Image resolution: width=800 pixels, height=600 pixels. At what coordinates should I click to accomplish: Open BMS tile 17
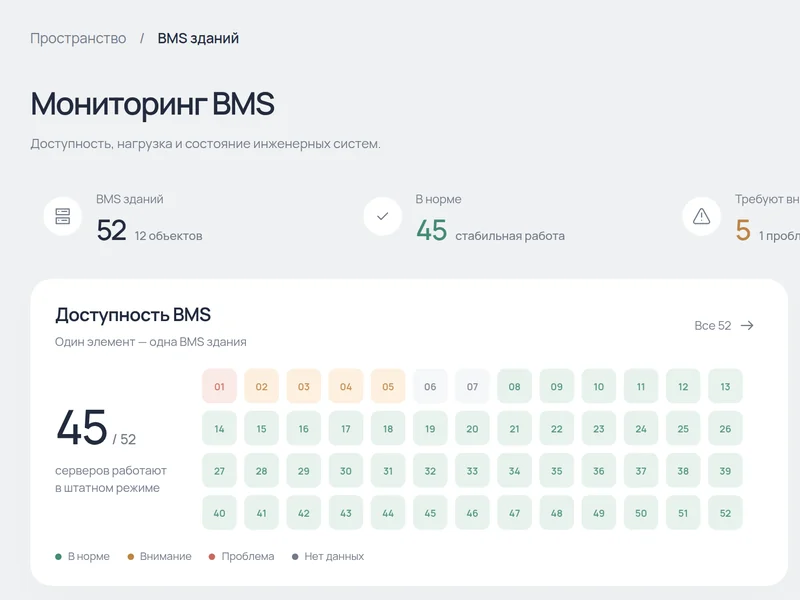tap(346, 429)
